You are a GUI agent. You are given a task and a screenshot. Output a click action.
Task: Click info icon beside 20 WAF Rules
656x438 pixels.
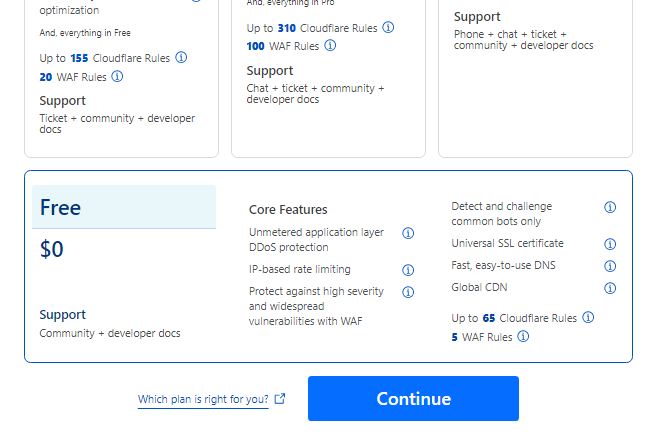coord(118,77)
